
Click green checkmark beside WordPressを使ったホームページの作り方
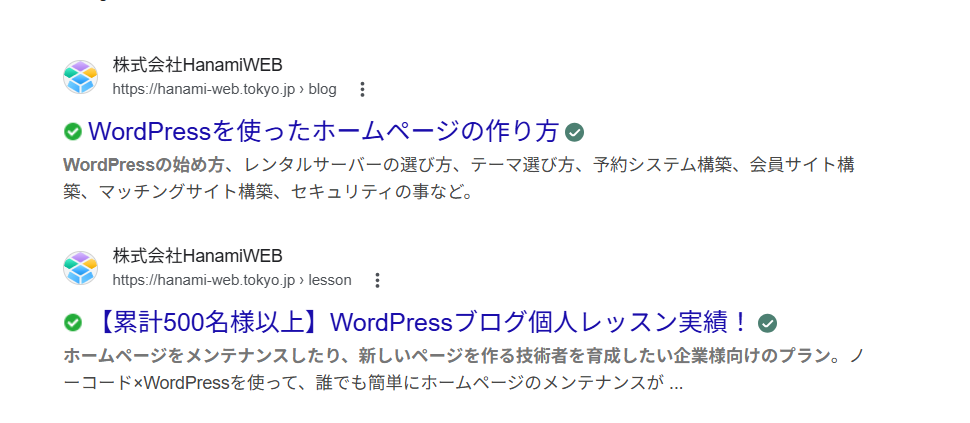(73, 131)
